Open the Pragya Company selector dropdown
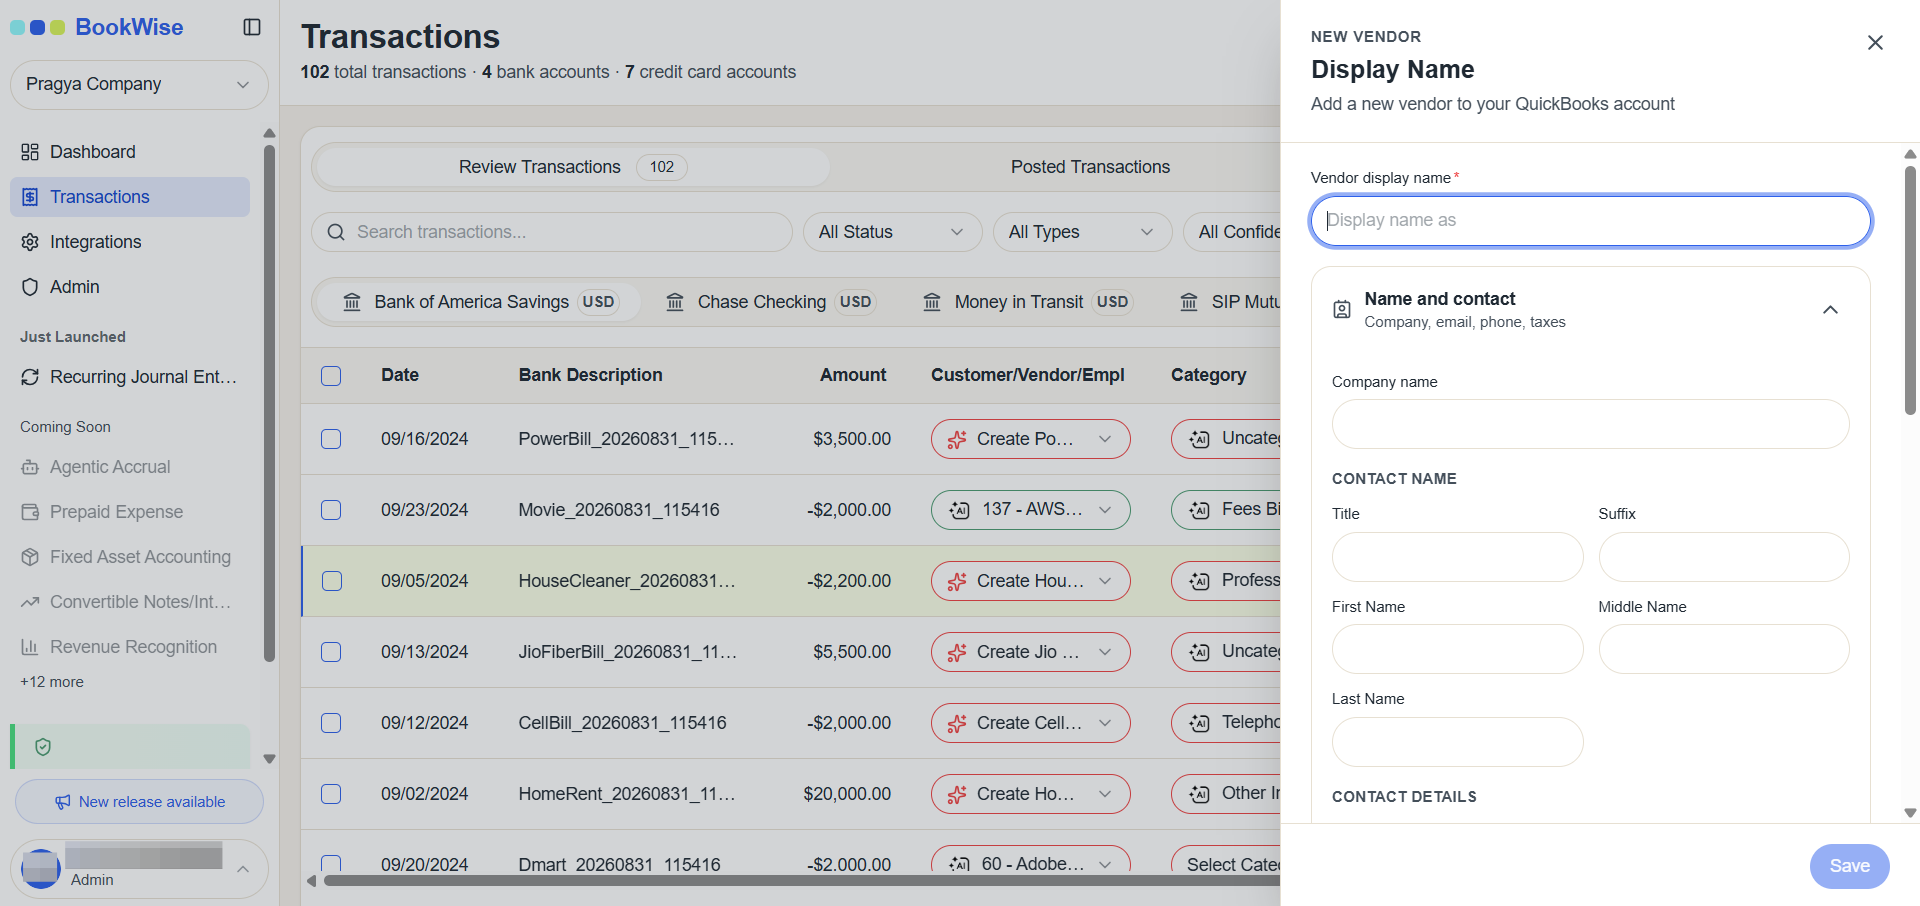 tap(139, 85)
